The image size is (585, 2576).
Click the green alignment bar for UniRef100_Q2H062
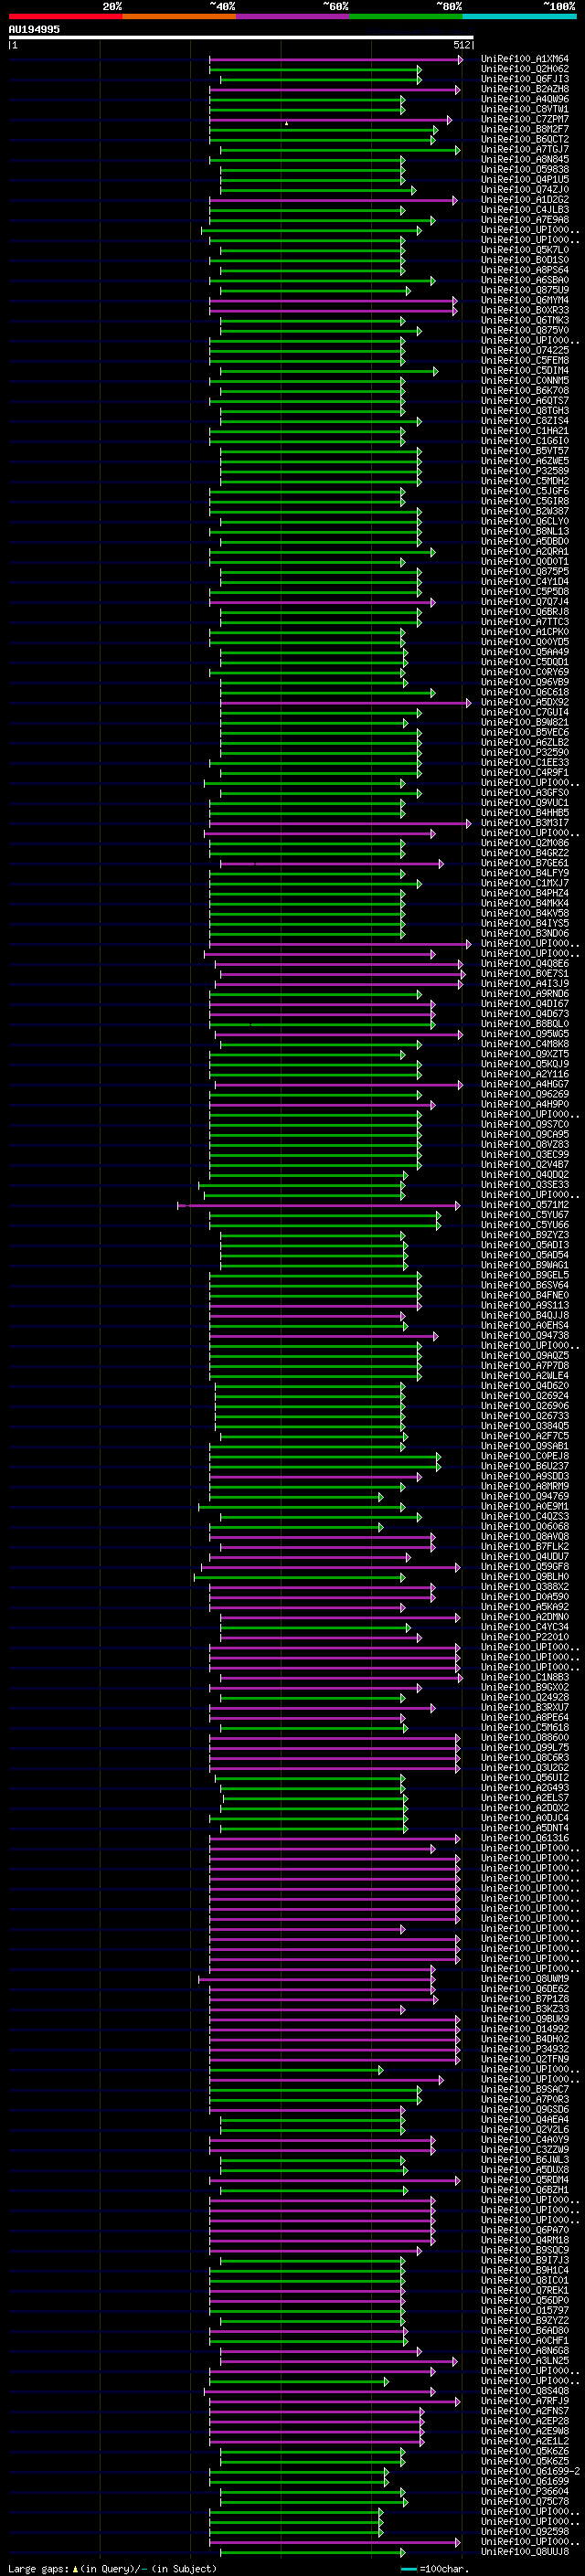[x=315, y=69]
